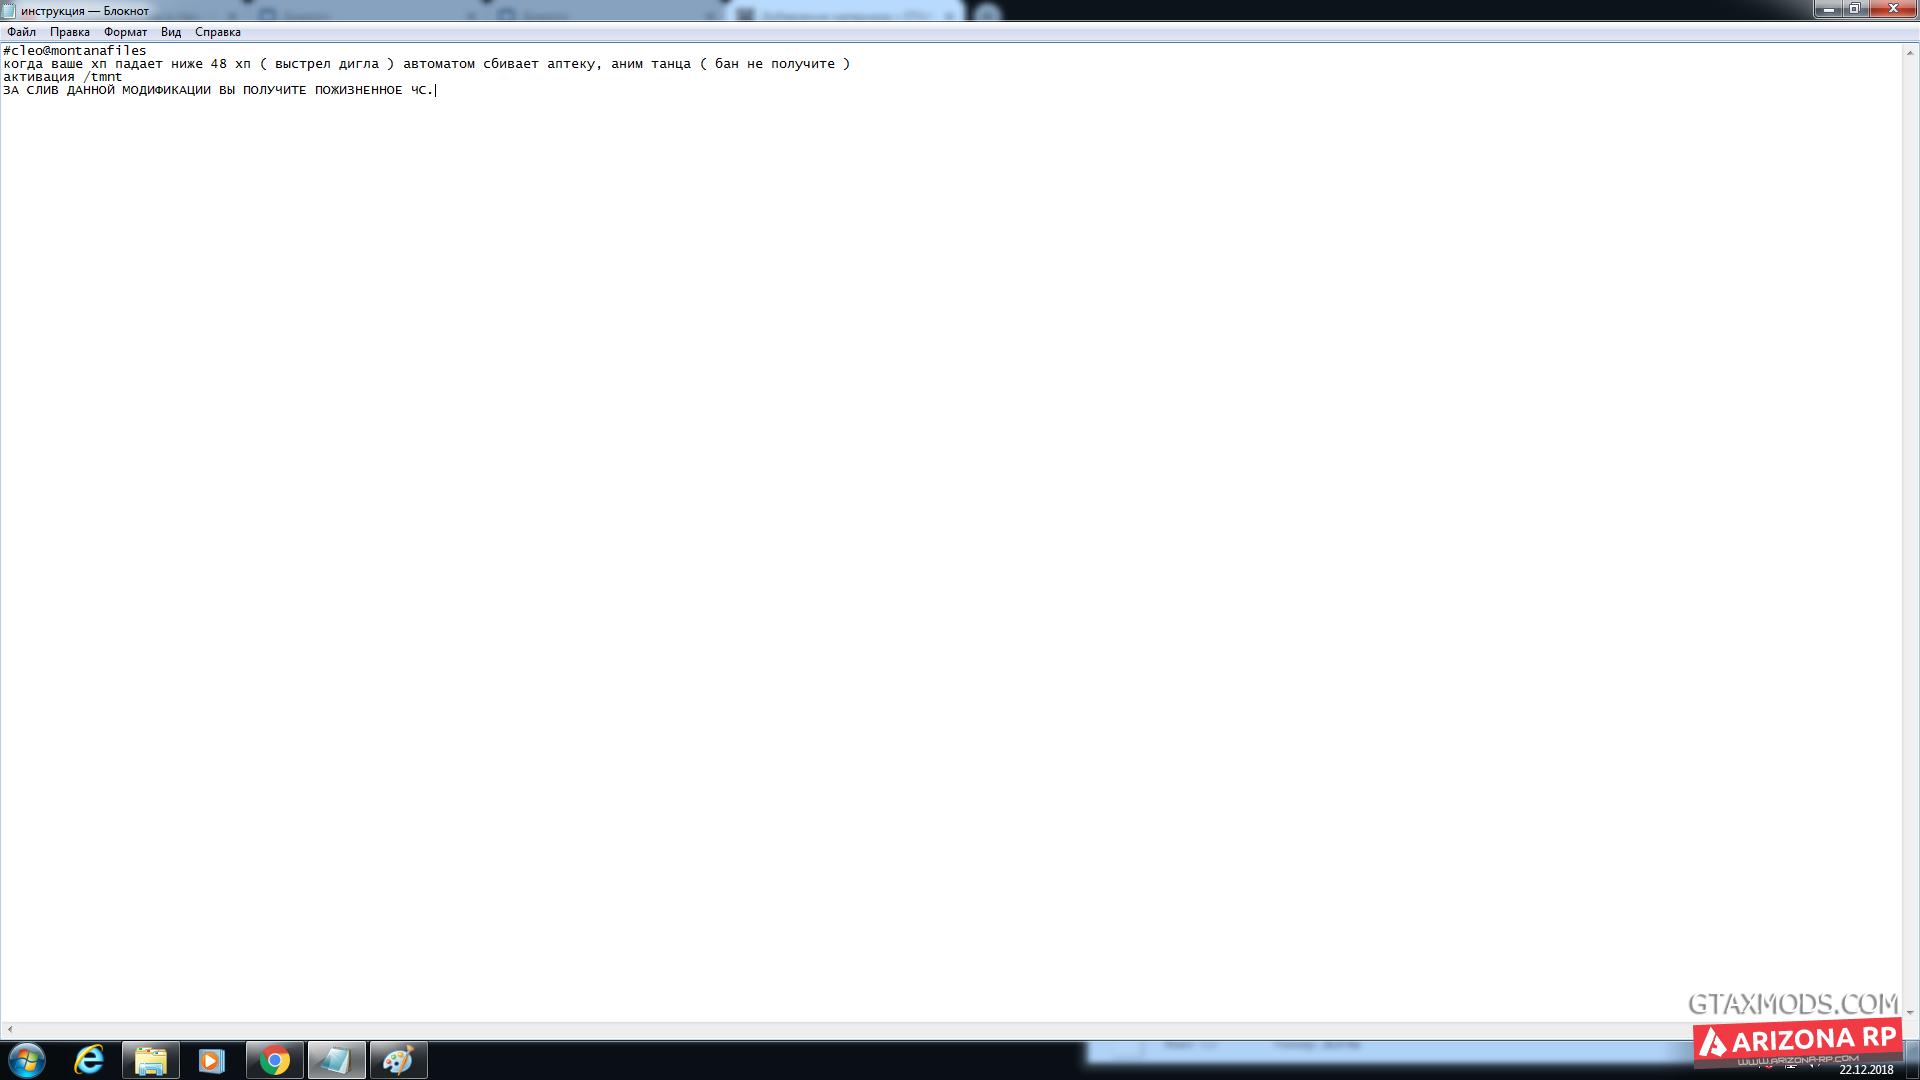Click the horizontal scrollbar left arrow

click(9, 1029)
